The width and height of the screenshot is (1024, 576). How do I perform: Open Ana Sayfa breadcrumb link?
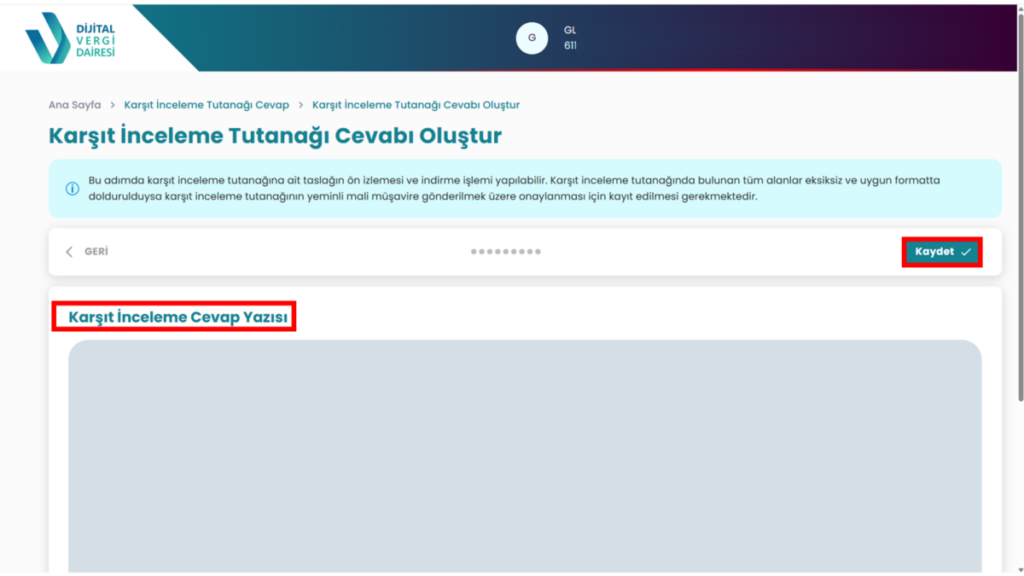(74, 105)
